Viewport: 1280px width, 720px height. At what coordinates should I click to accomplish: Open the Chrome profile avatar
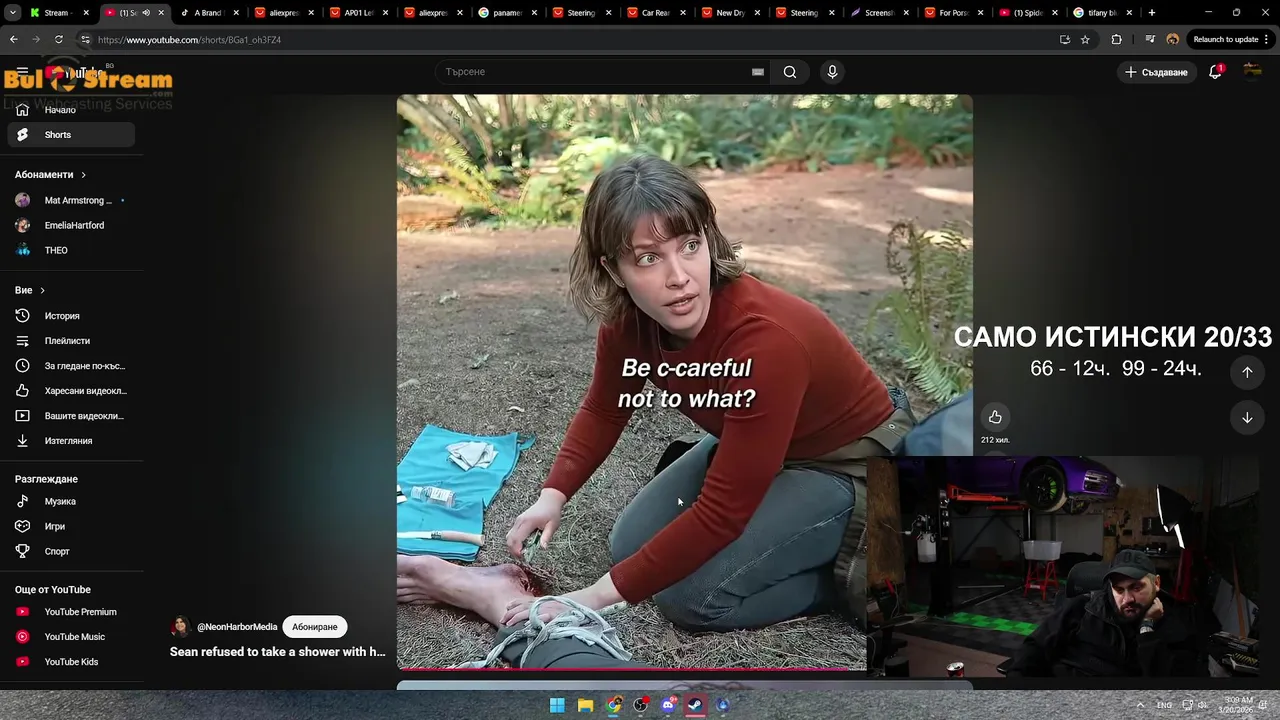[1173, 40]
